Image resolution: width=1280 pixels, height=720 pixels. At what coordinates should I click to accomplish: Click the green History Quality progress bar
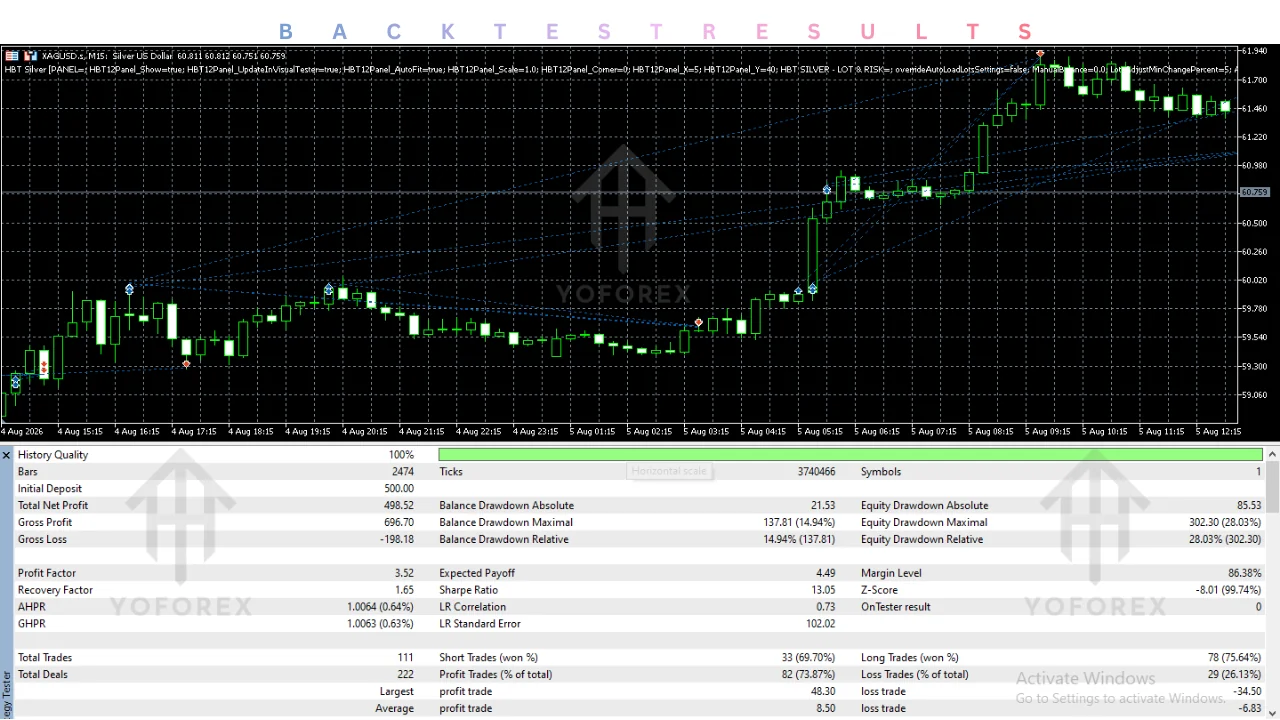[x=851, y=455]
